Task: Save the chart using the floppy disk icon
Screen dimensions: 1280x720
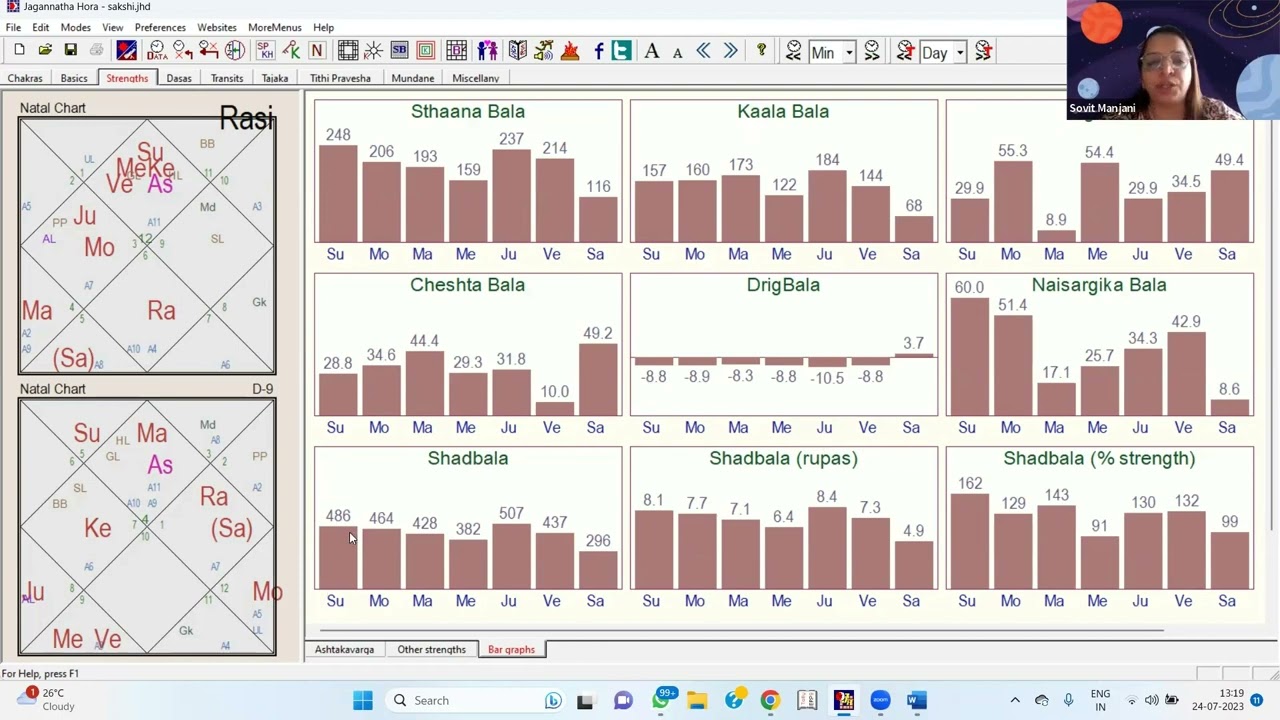Action: tap(70, 51)
